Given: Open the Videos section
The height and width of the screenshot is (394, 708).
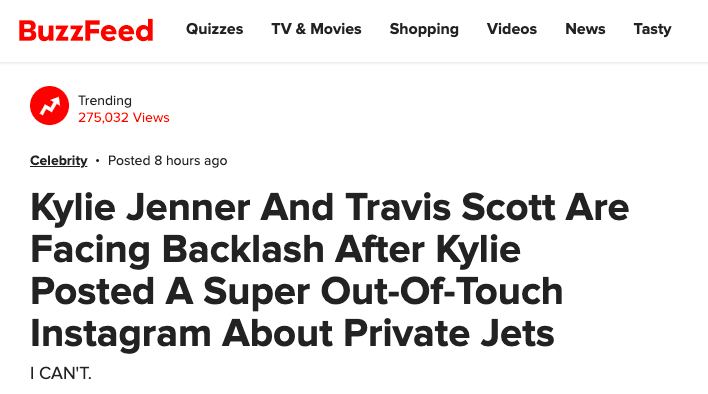Looking at the screenshot, I should click(512, 29).
